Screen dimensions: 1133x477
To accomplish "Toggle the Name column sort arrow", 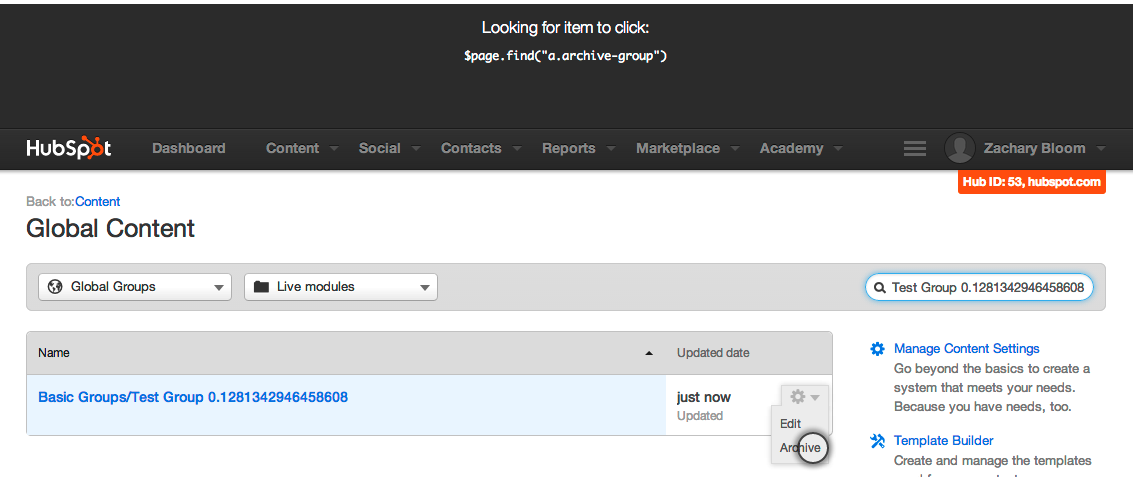I will (x=648, y=353).
